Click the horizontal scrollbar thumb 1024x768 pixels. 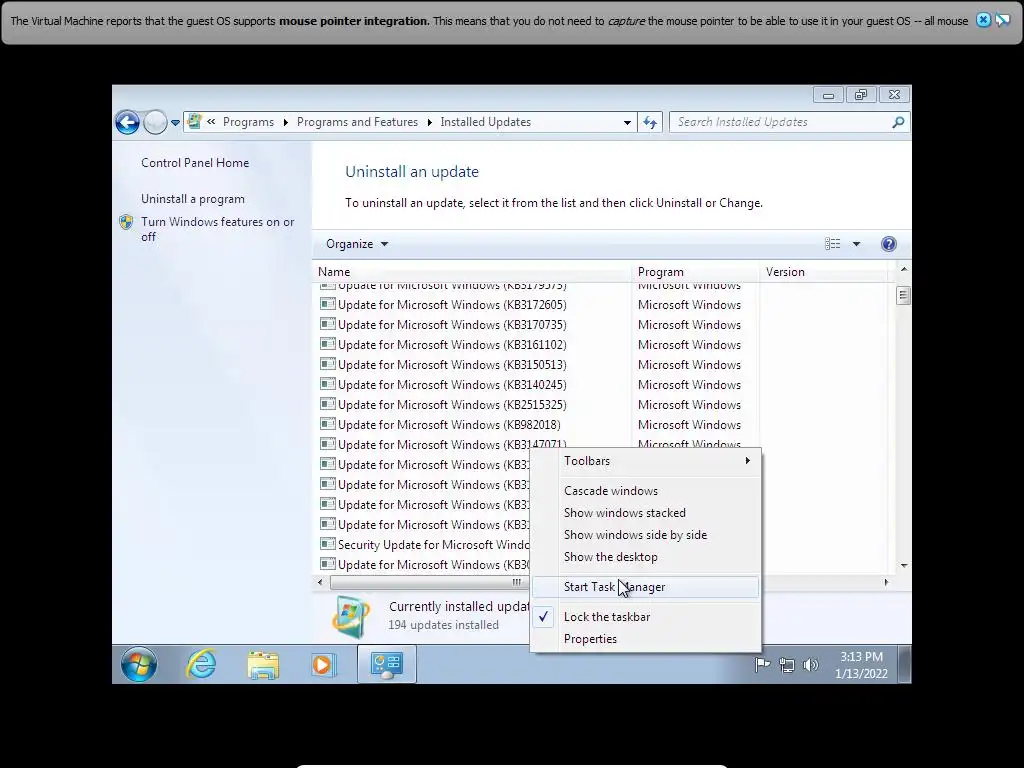pyautogui.click(x=431, y=582)
